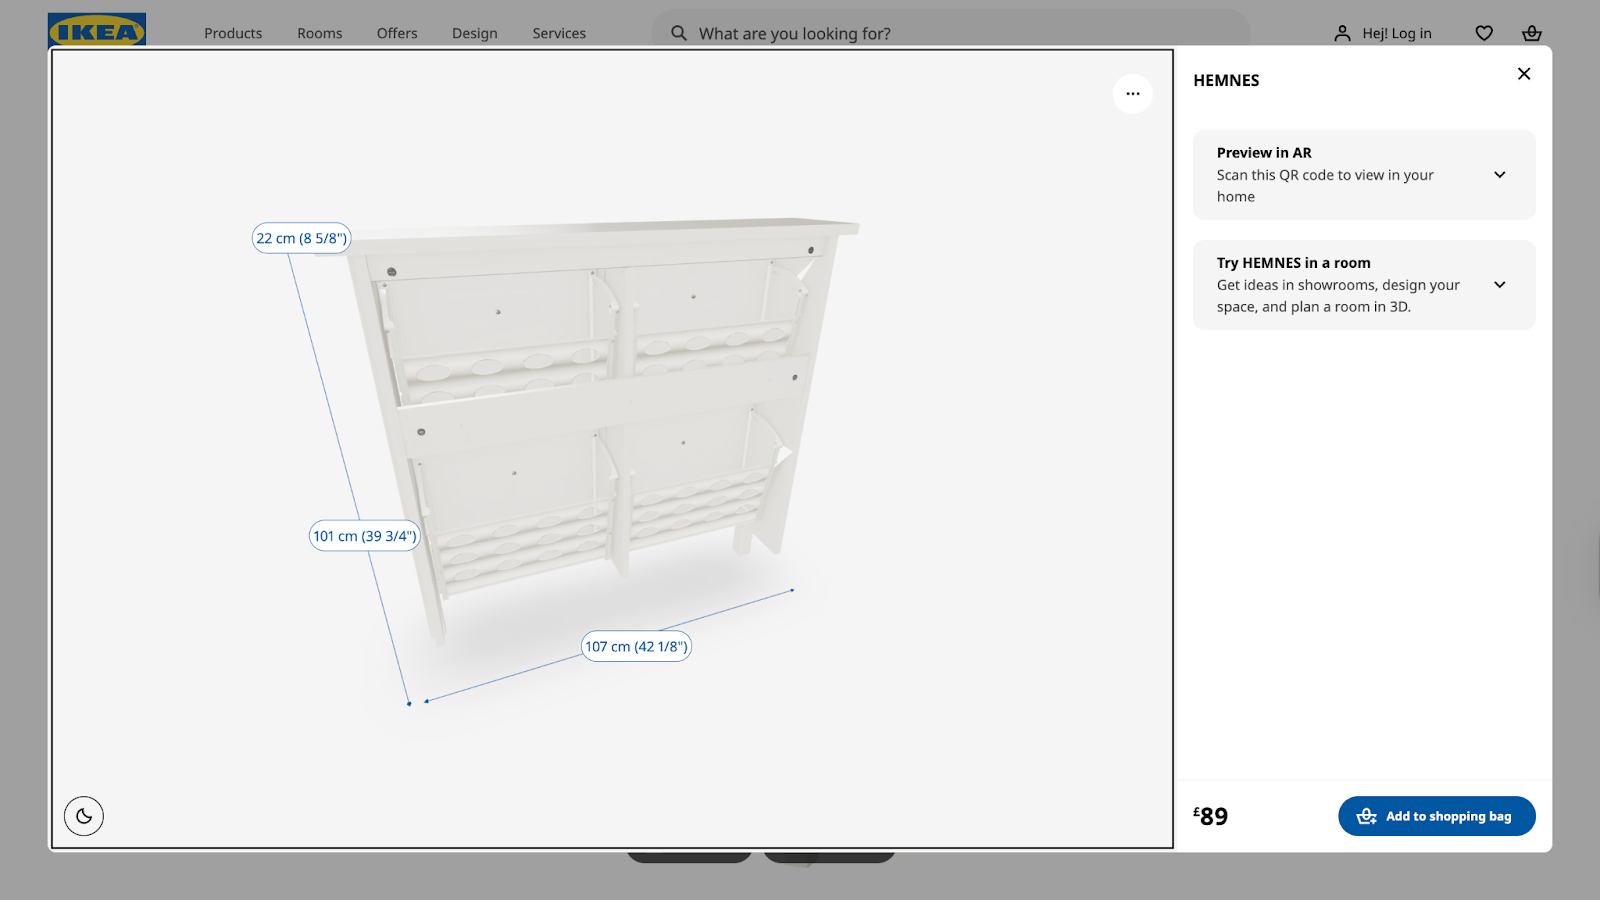Image resolution: width=1600 pixels, height=900 pixels.
Task: Open the favorites heart icon
Action: click(x=1483, y=33)
